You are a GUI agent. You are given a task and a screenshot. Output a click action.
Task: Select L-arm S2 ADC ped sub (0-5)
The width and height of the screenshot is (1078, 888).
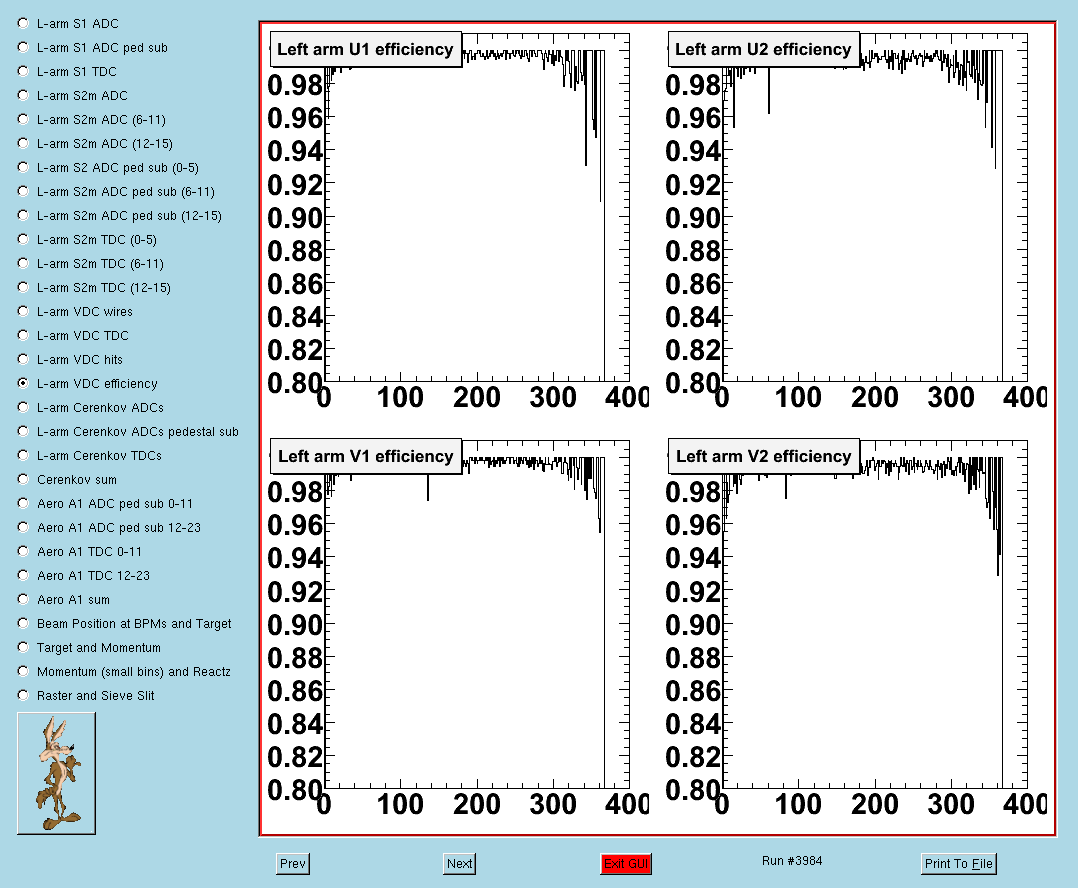pyautogui.click(x=23, y=168)
